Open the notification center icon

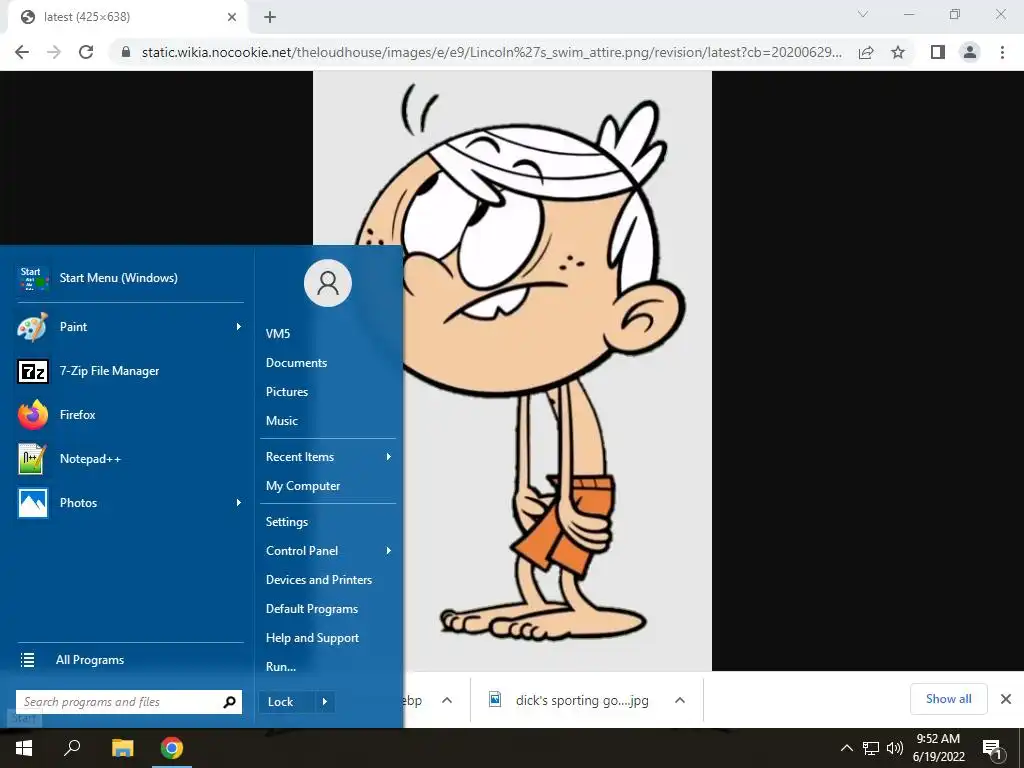pos(993,749)
